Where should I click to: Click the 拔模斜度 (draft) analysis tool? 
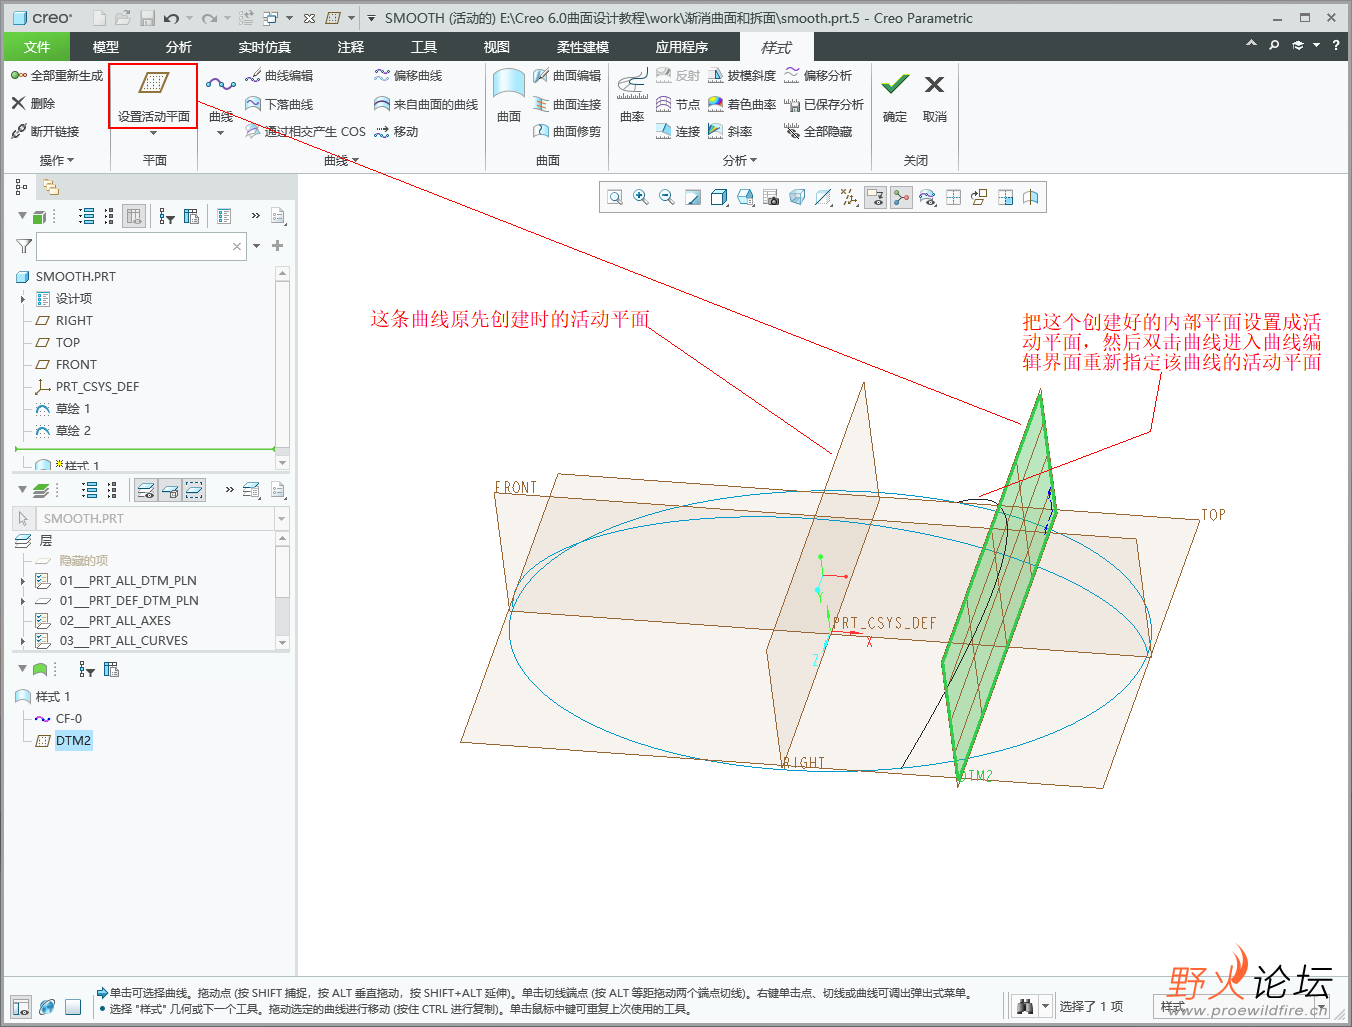pos(742,76)
